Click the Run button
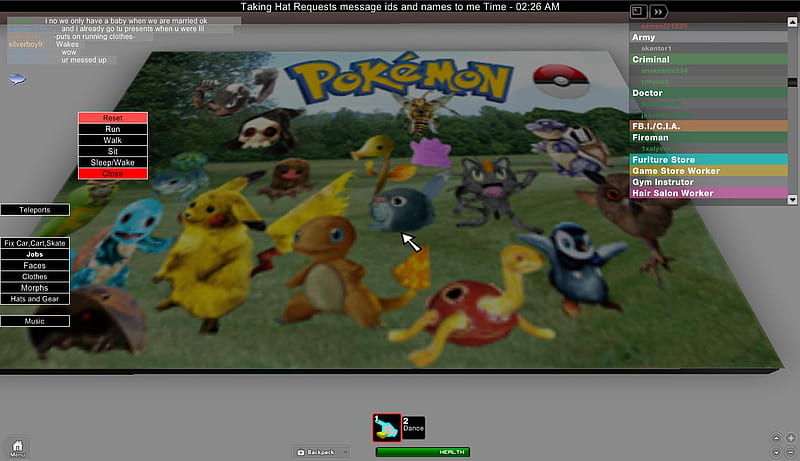800x461 pixels. pos(113,129)
